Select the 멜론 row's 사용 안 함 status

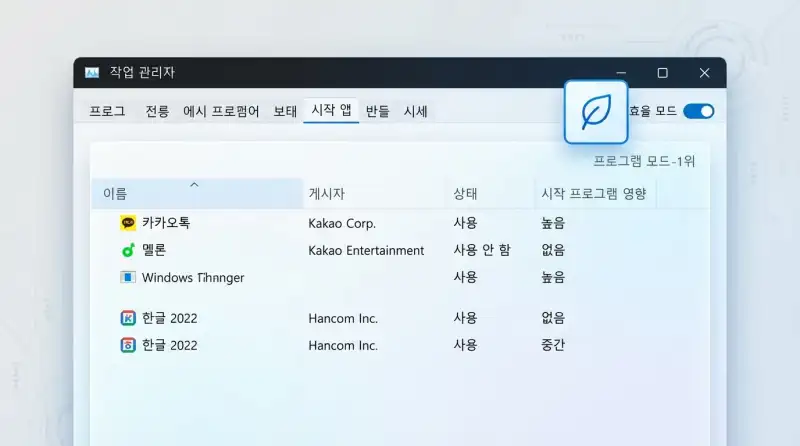481,250
